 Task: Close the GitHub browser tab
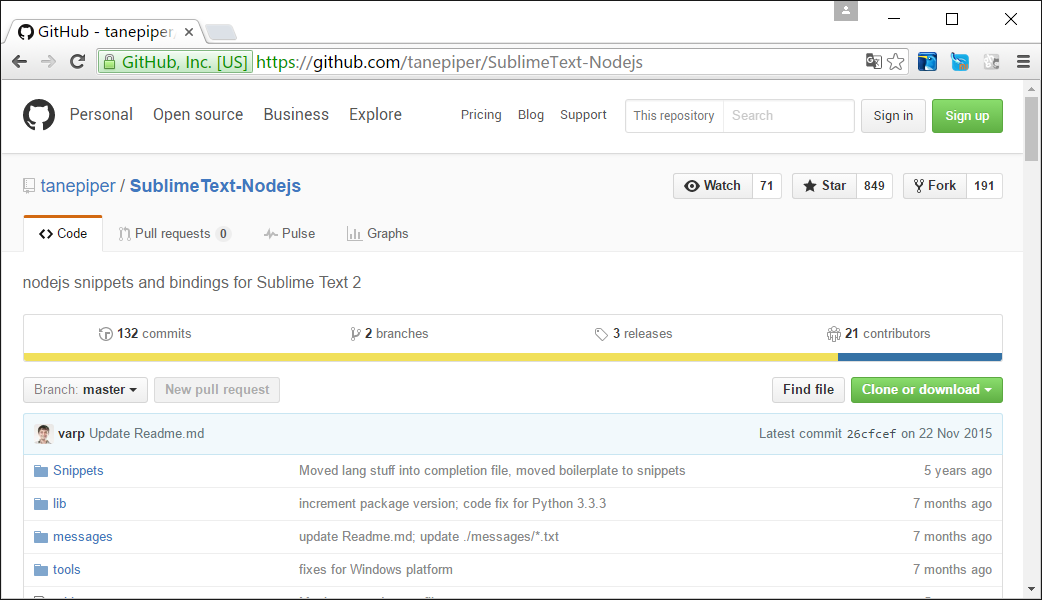click(x=189, y=32)
